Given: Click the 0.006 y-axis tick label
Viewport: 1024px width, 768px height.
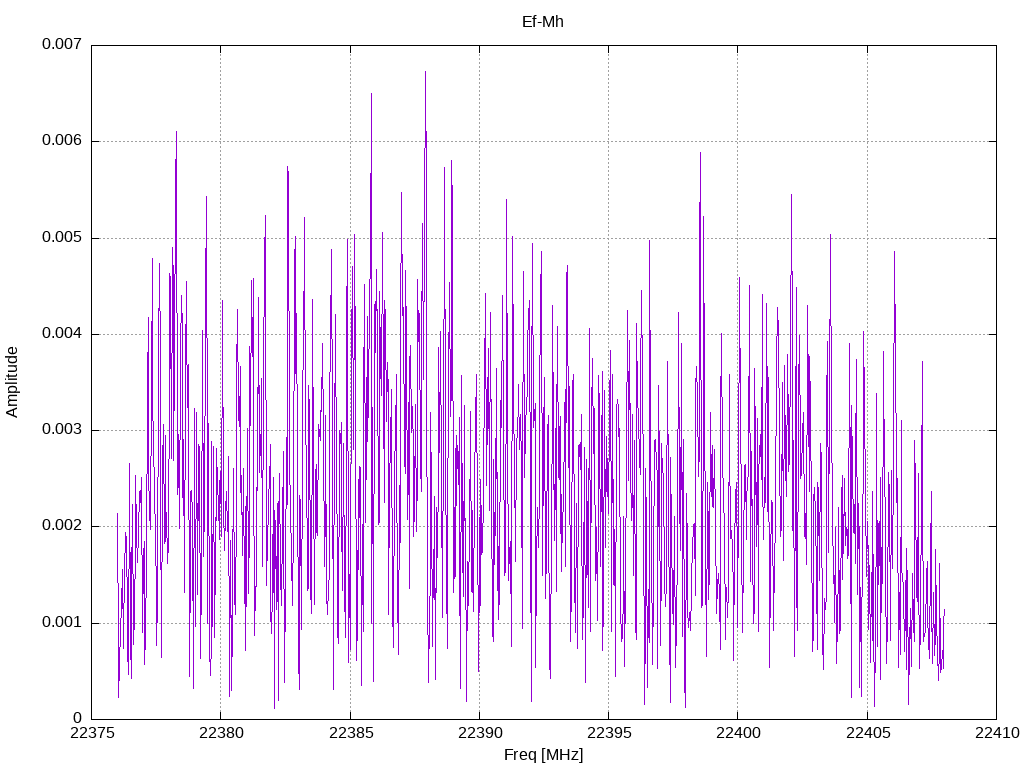Looking at the screenshot, I should click(x=62, y=140).
